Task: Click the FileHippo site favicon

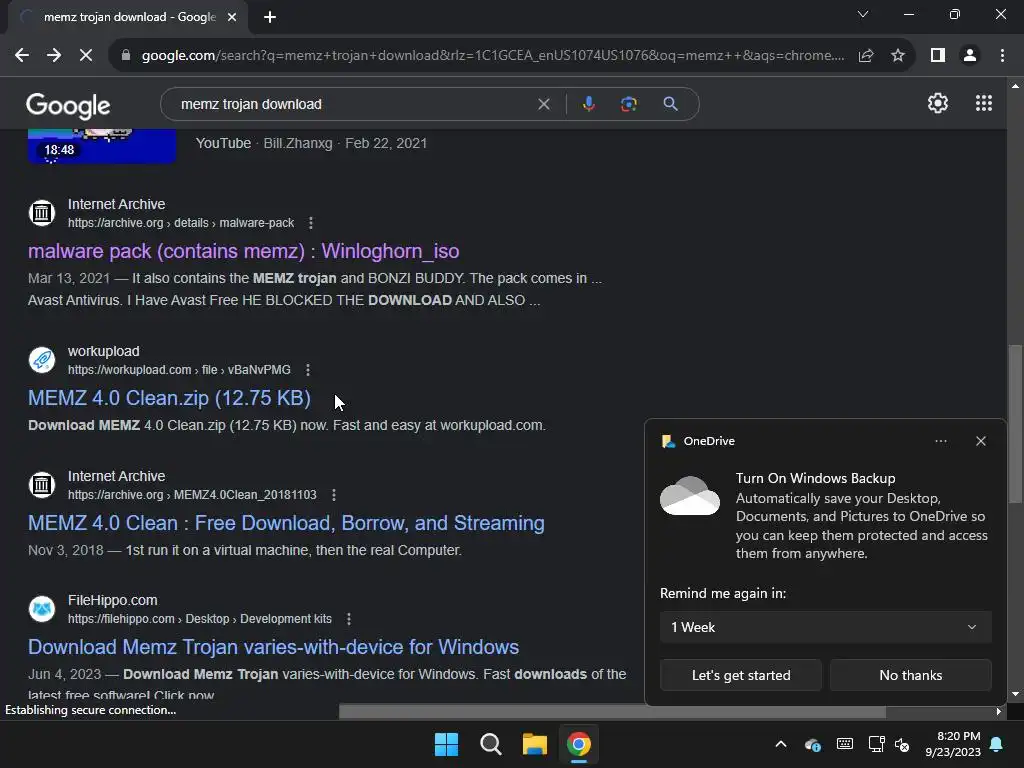Action: point(42,609)
